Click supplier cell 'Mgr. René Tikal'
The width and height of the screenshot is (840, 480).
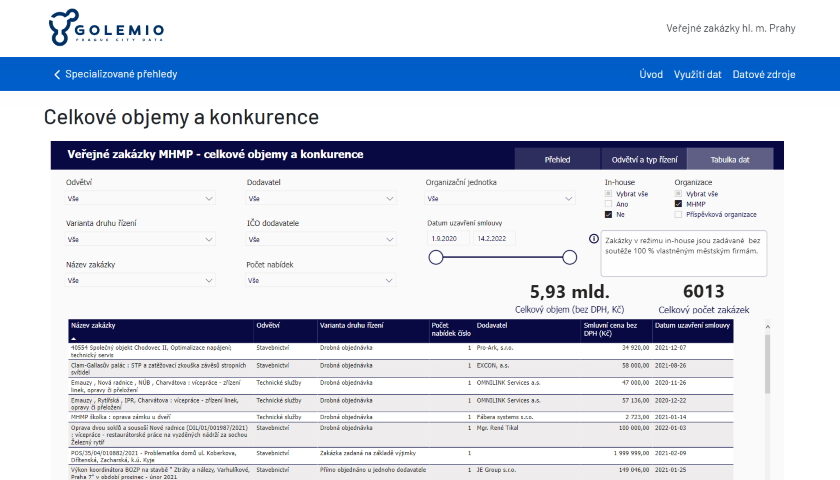pos(497,428)
